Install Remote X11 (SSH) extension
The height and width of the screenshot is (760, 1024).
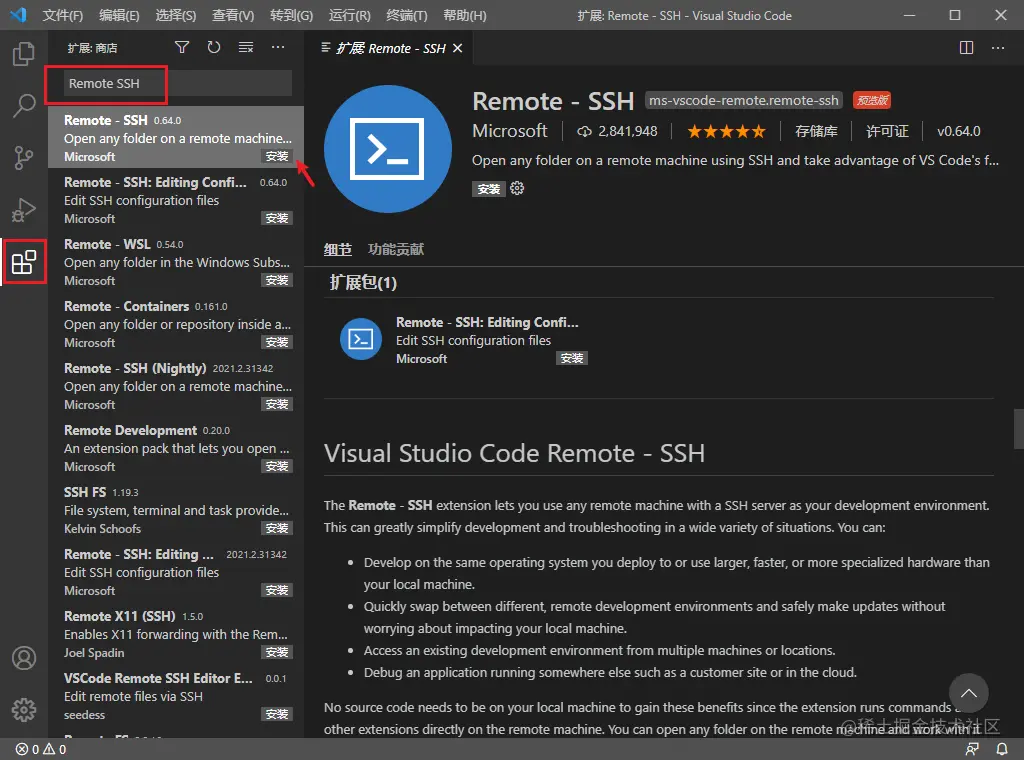pos(277,652)
